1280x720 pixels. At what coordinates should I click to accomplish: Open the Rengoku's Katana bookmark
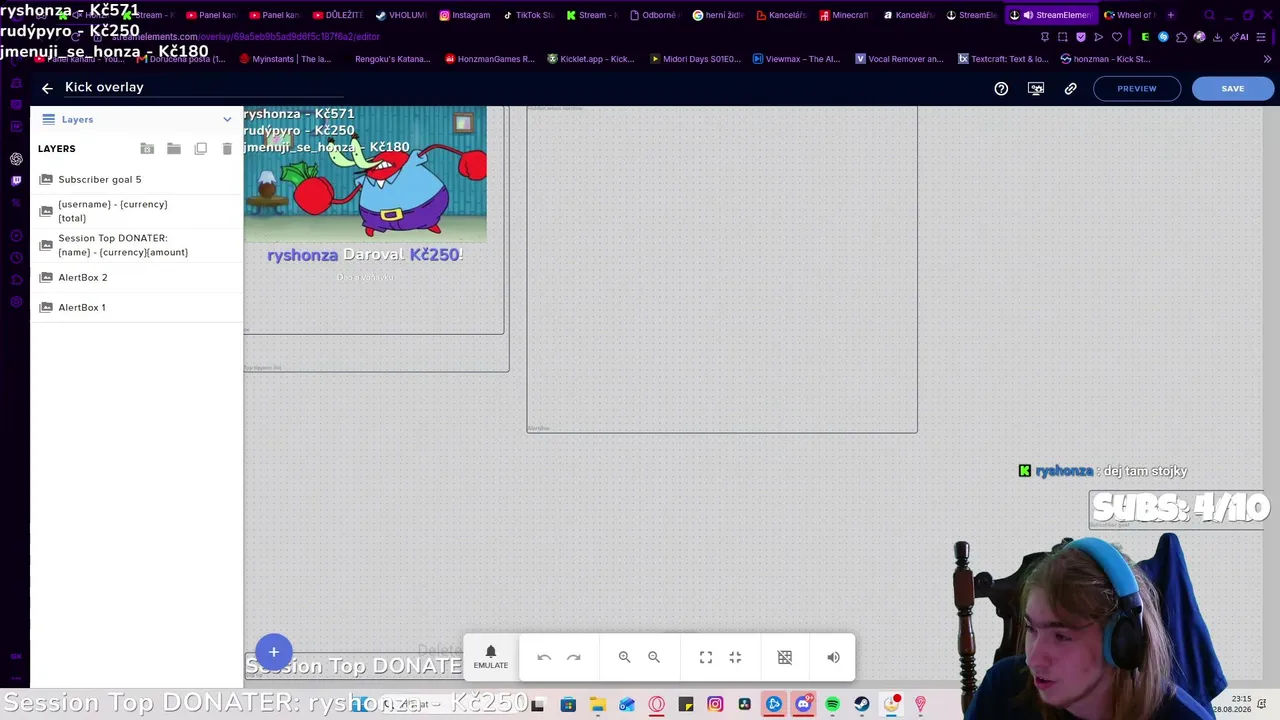point(392,59)
